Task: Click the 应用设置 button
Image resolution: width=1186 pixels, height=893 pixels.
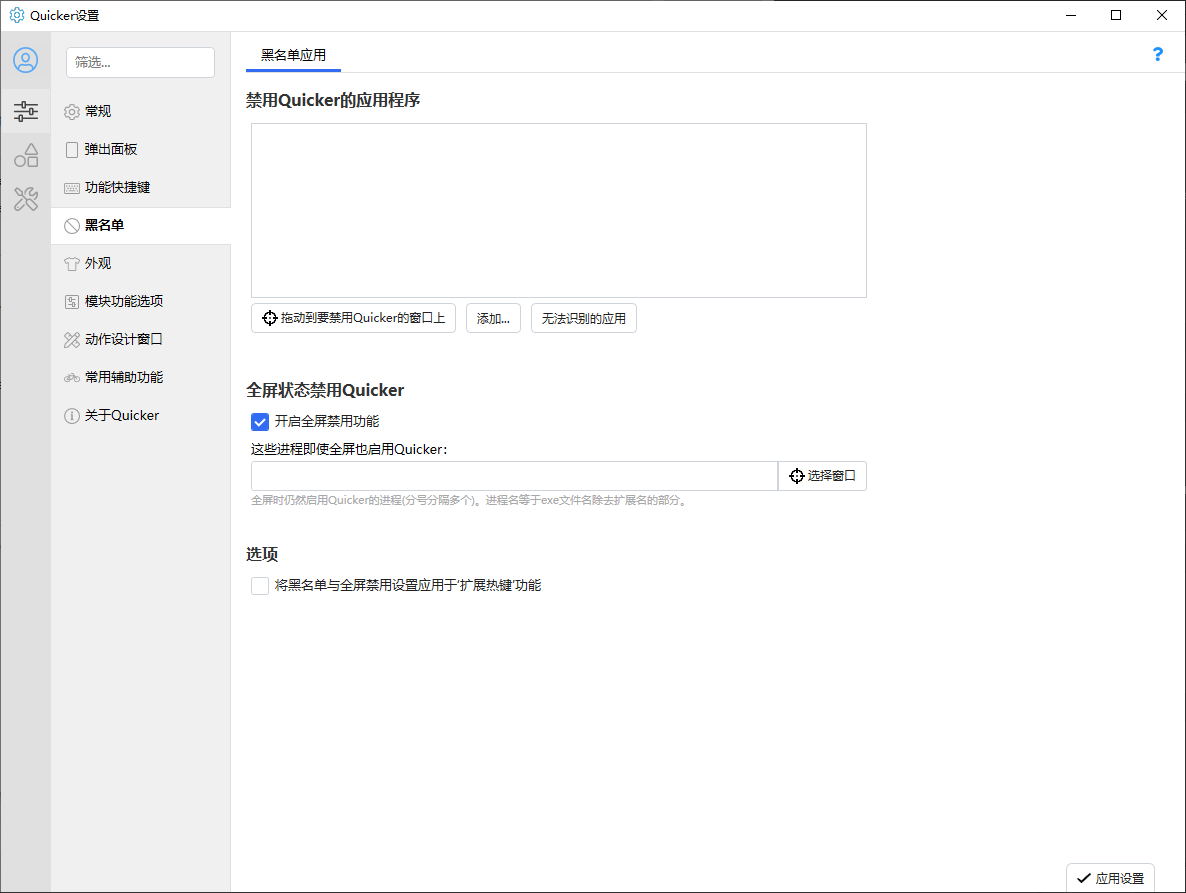Action: (x=1110, y=878)
